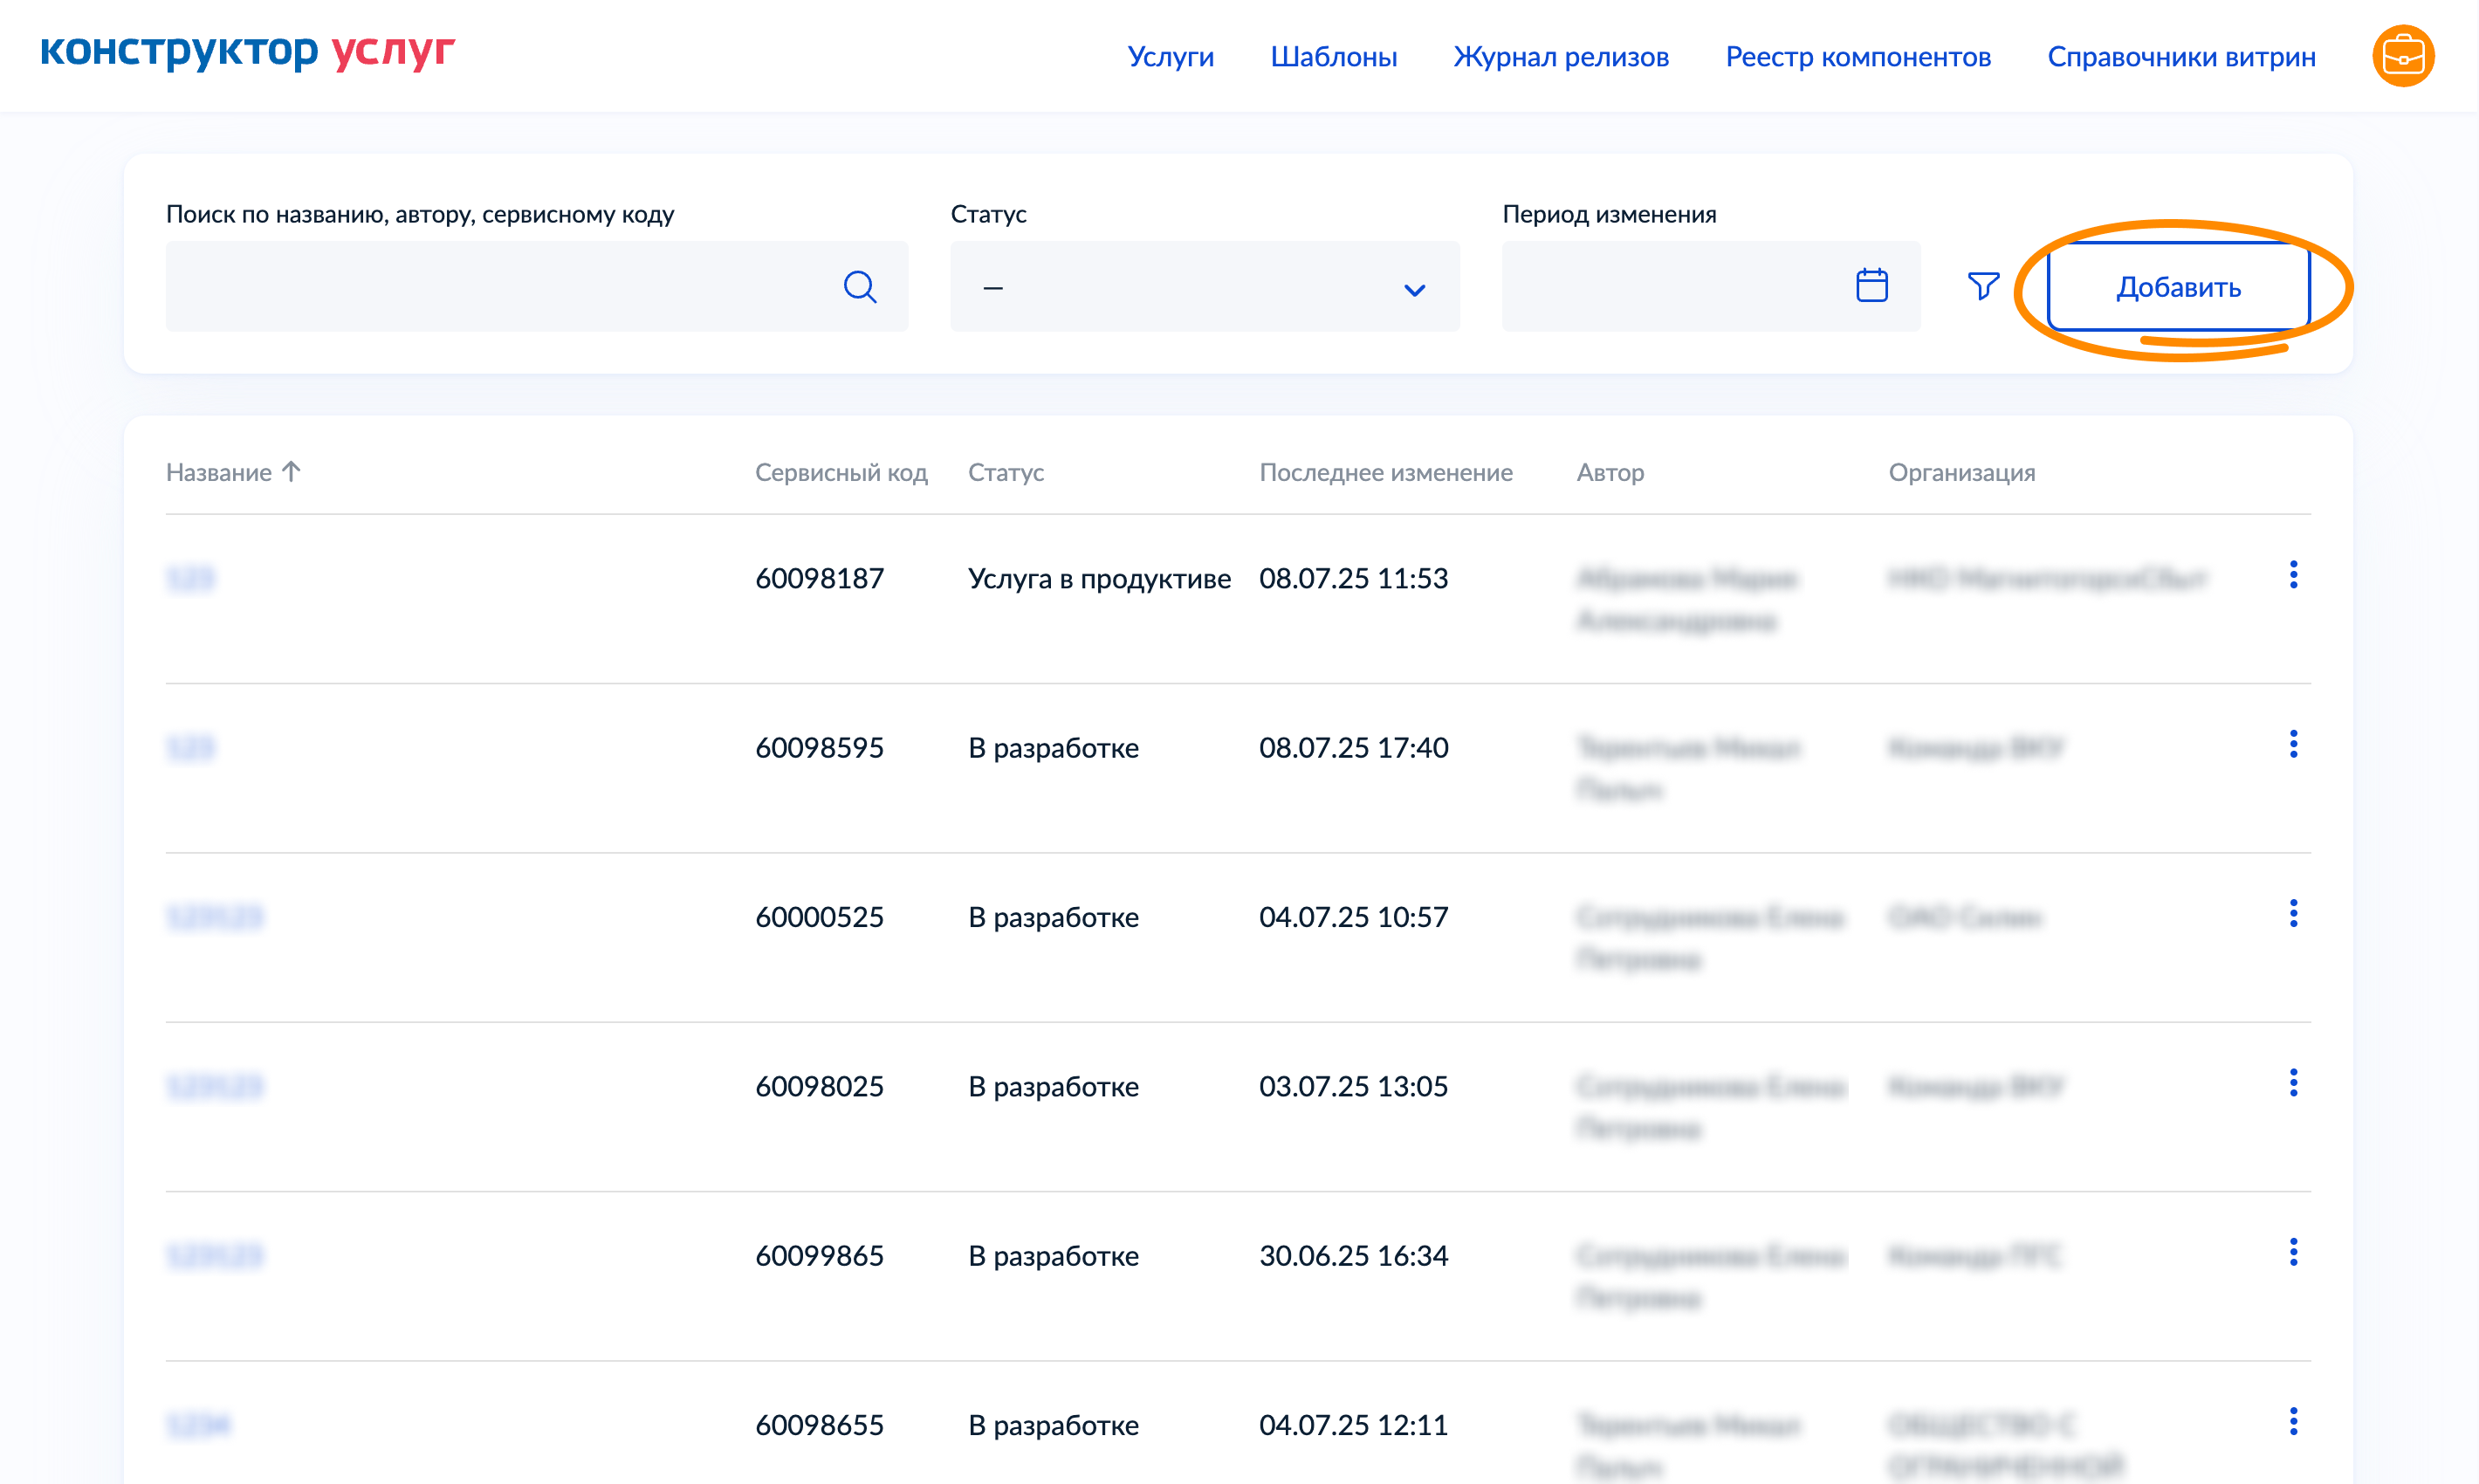This screenshot has width=2479, height=1484.
Task: Open actions menu for service 60099865
Action: [2293, 1252]
